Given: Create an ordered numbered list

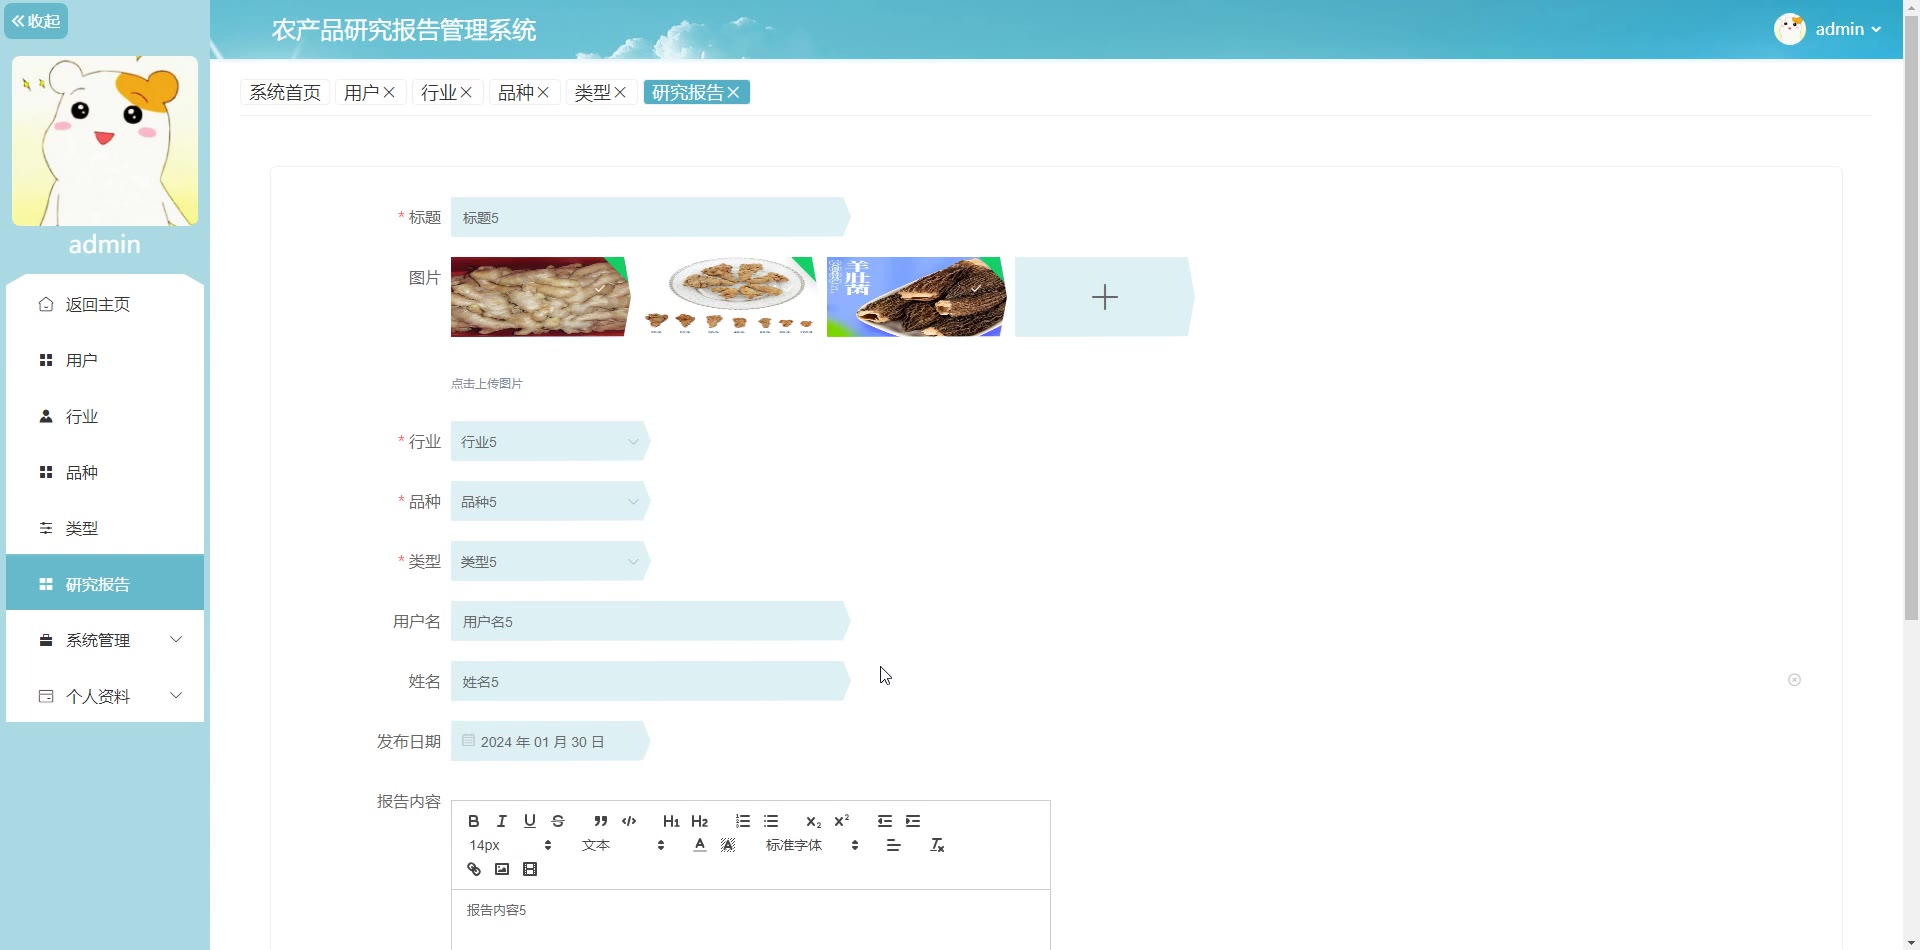Looking at the screenshot, I should (x=742, y=821).
